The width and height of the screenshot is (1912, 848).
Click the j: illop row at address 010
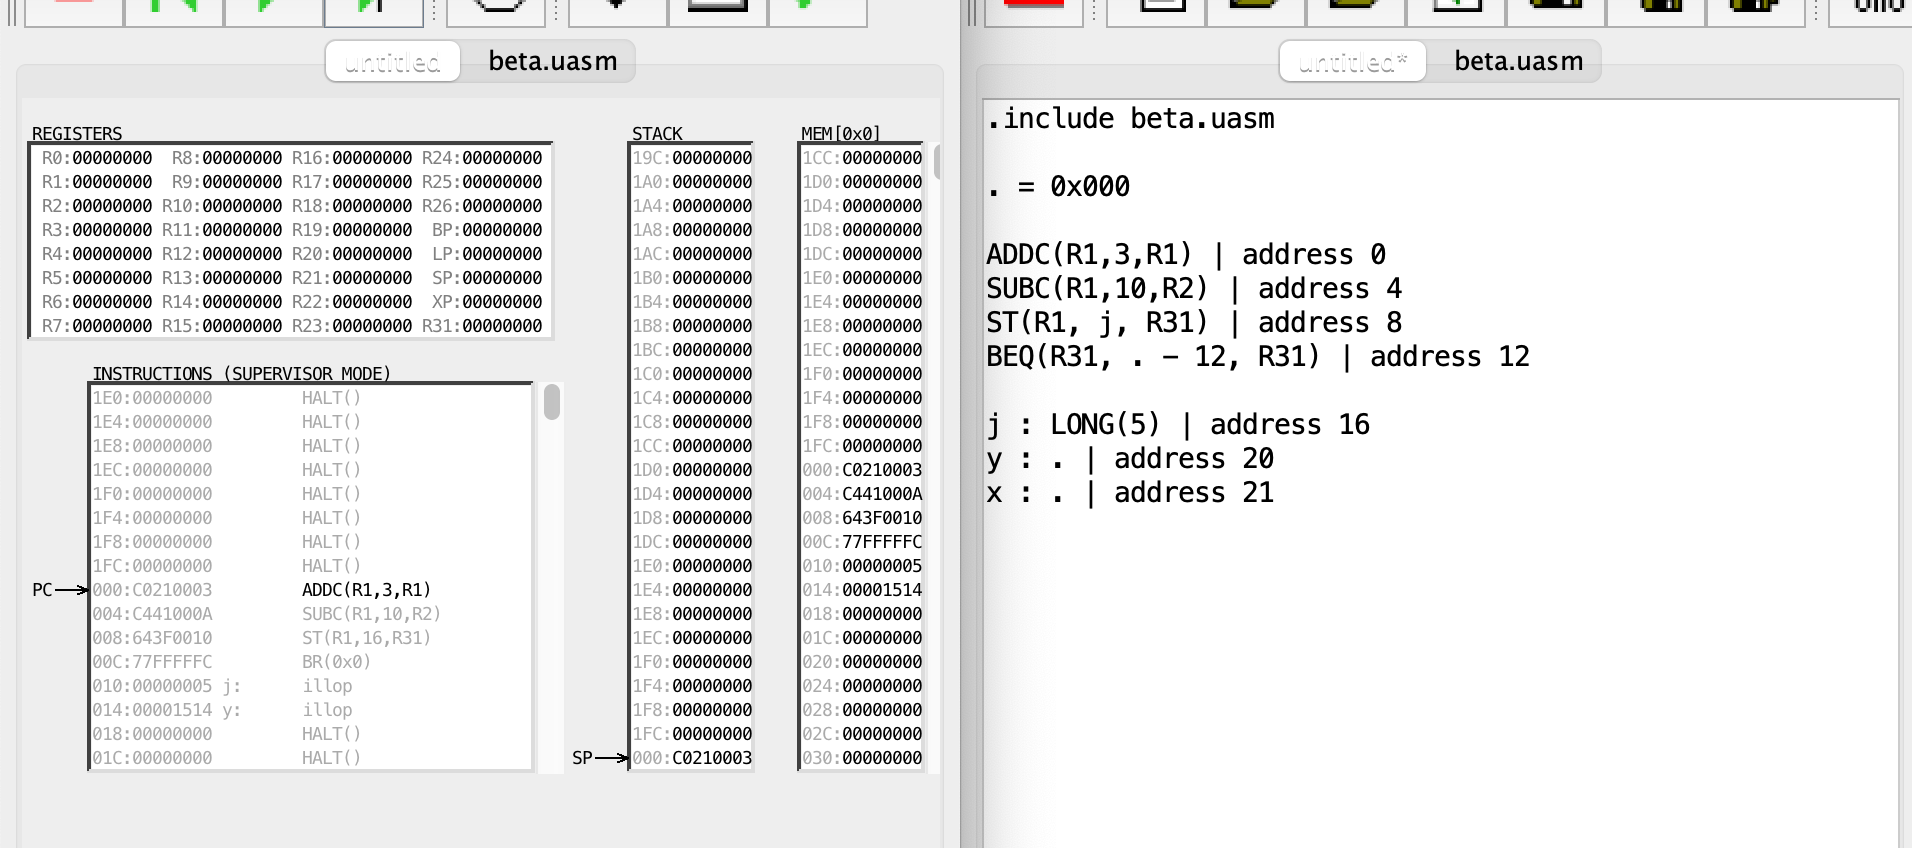[x=310, y=686]
